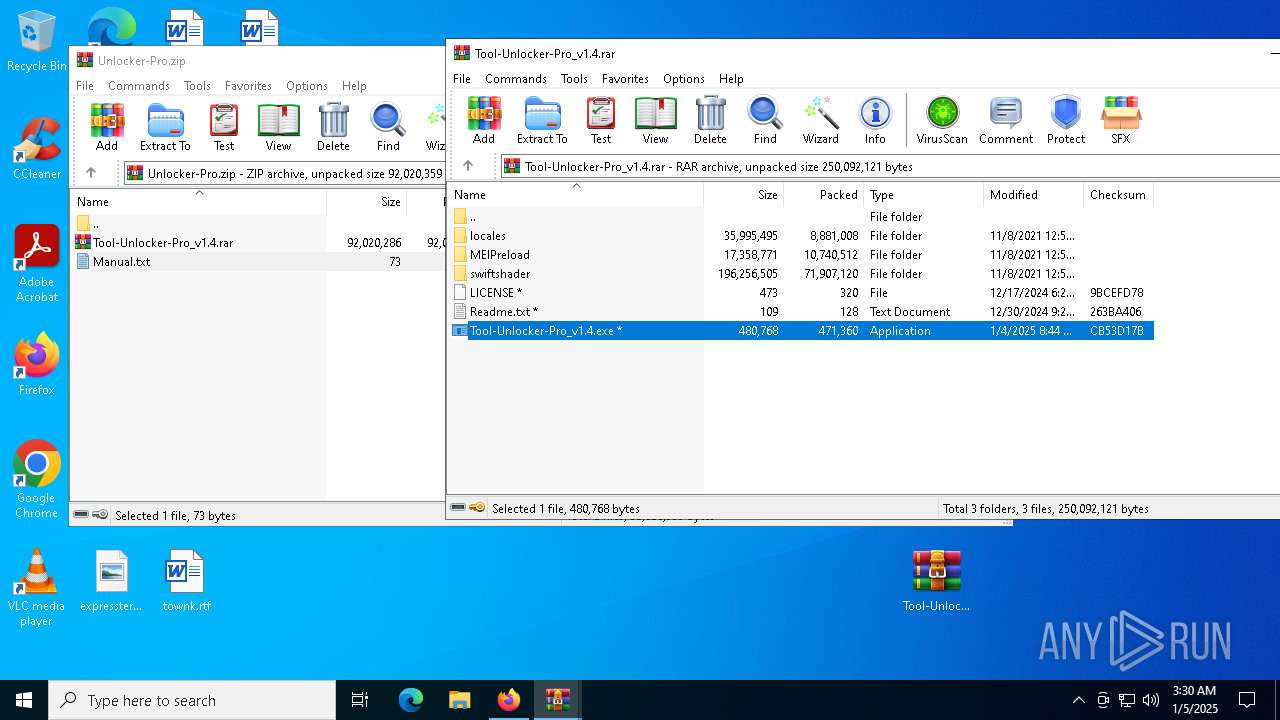1280x720 pixels.
Task: Open the Wizard tool in RAR window
Action: (x=820, y=121)
